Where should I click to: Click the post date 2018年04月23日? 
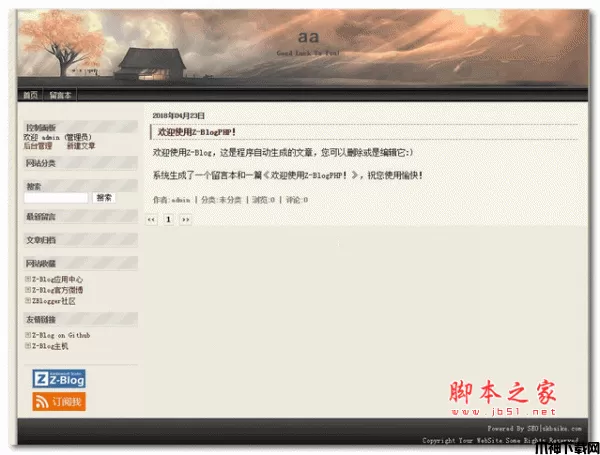point(179,116)
